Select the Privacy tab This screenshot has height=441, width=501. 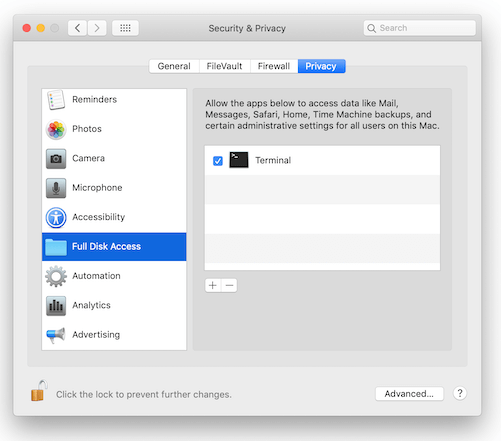(321, 66)
